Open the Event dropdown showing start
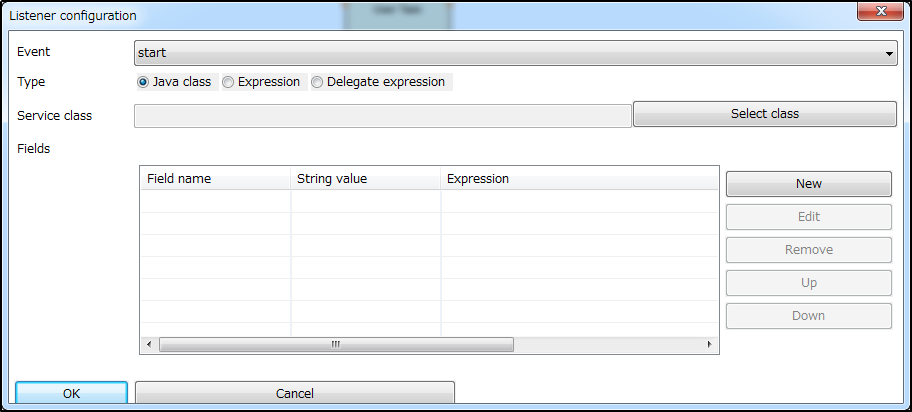This screenshot has height=412, width=912. [515, 53]
